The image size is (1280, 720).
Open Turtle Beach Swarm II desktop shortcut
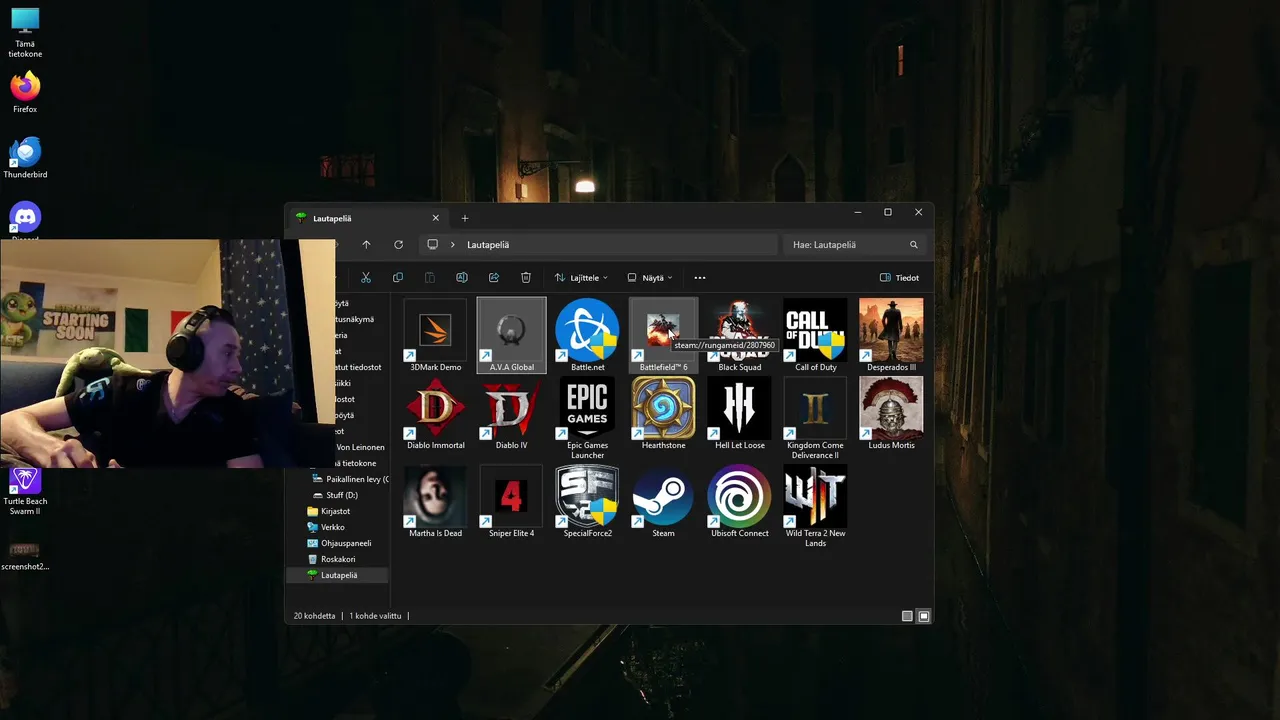point(25,491)
